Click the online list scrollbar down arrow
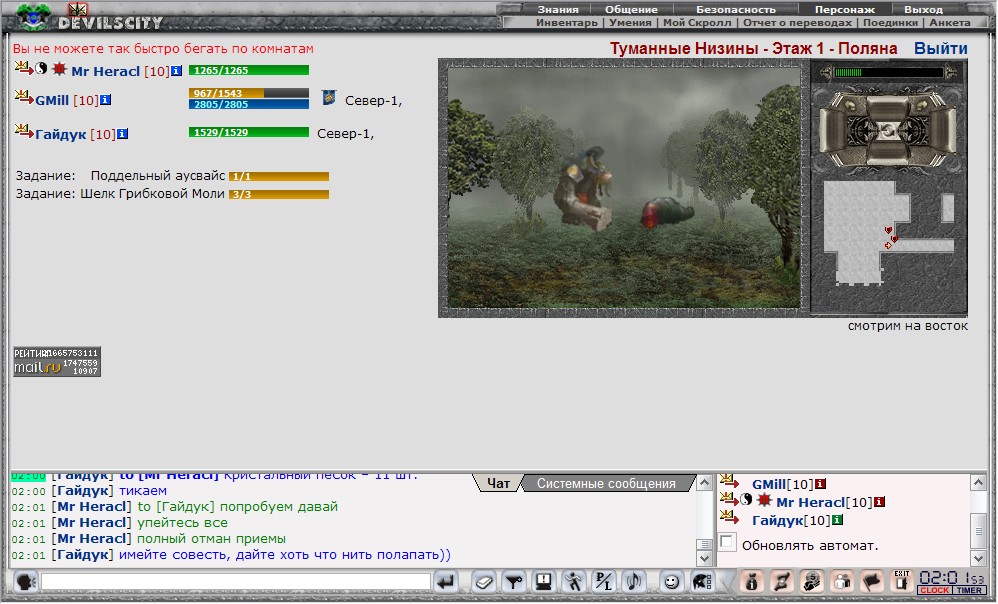 pyautogui.click(x=978, y=558)
